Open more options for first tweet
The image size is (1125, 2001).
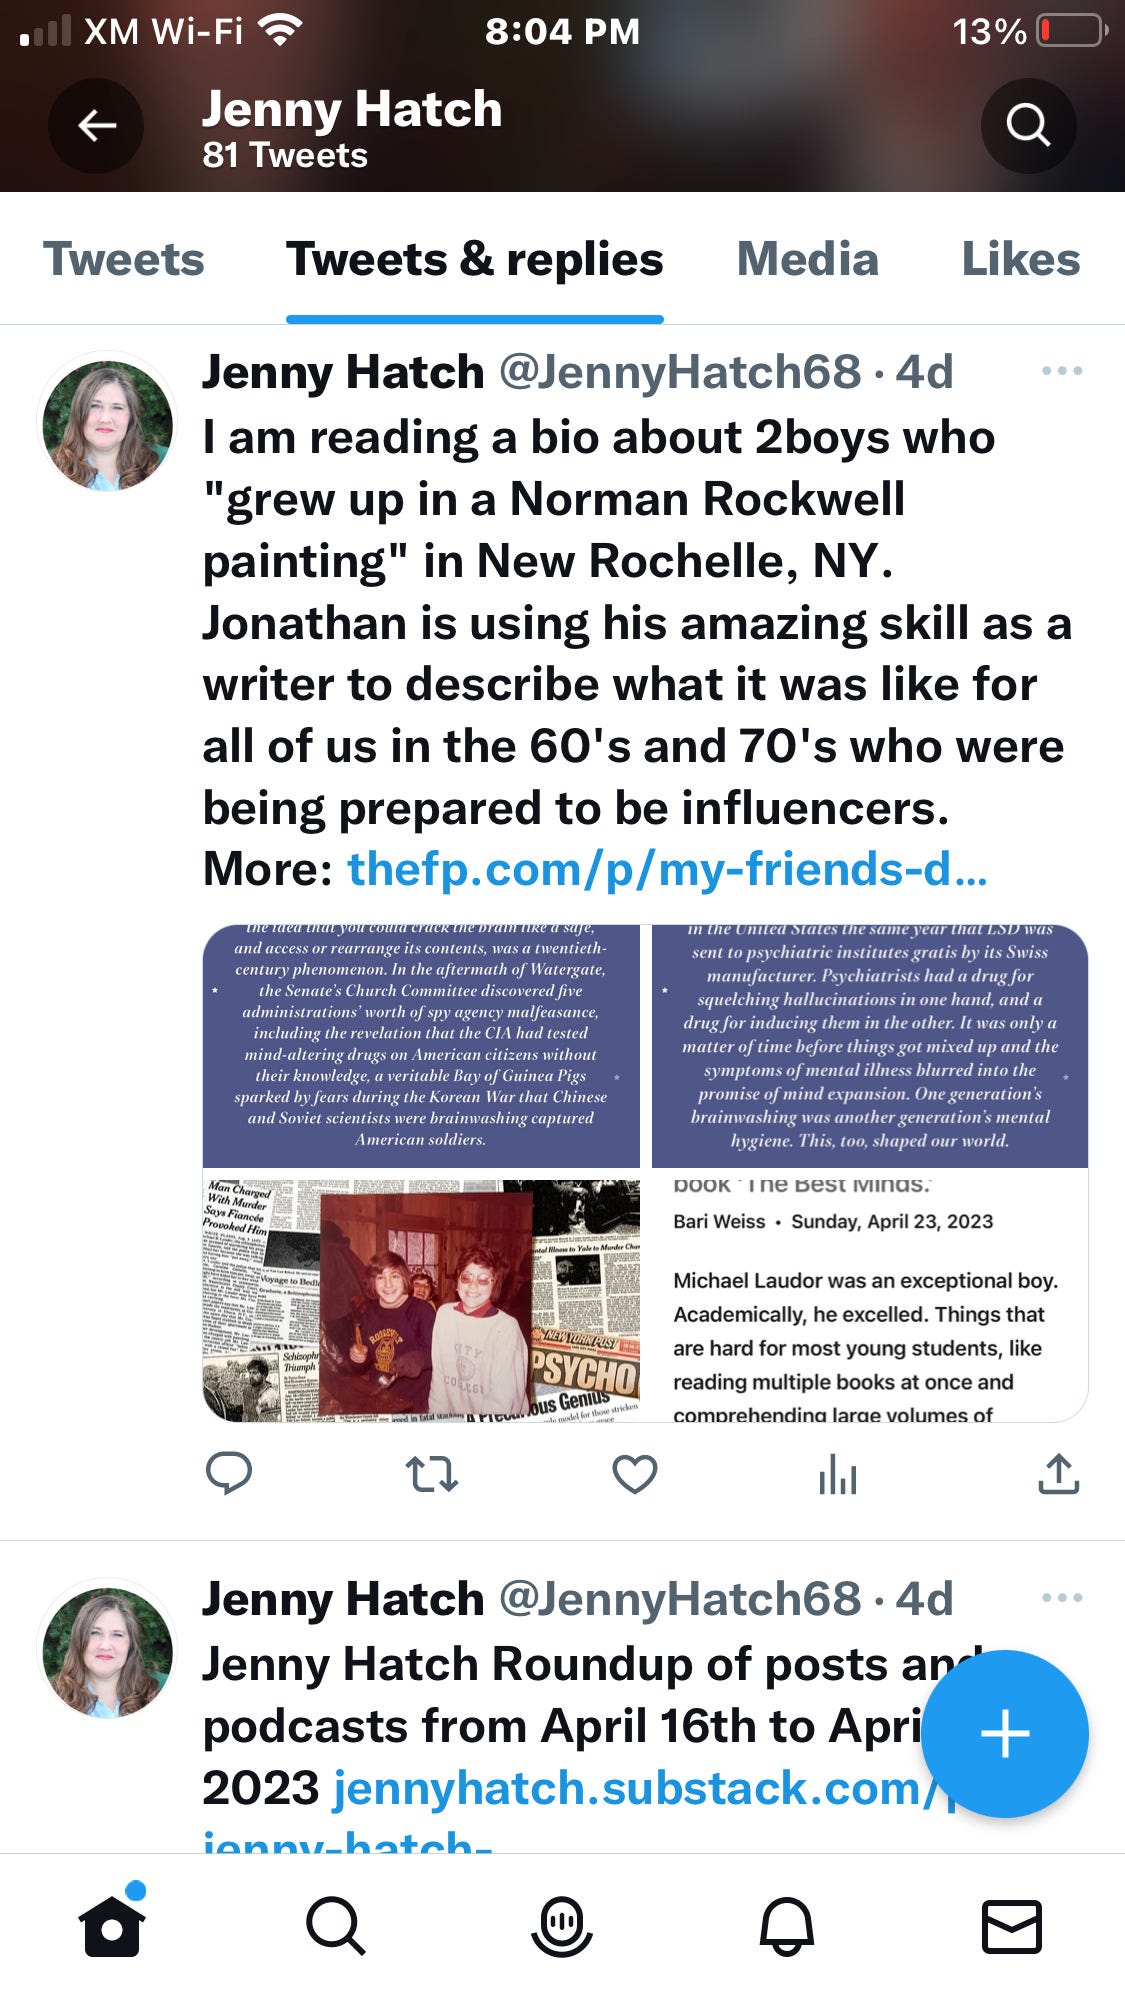pyautogui.click(x=1062, y=371)
